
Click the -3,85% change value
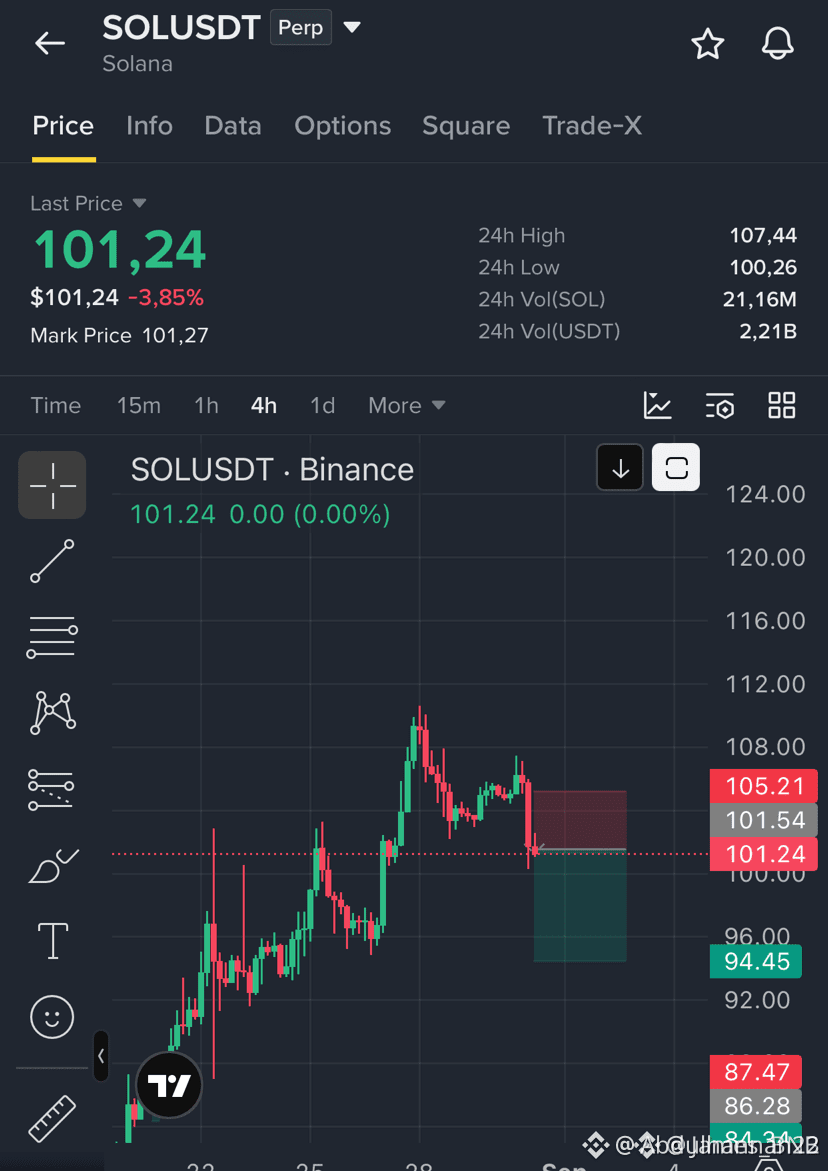pos(166,298)
